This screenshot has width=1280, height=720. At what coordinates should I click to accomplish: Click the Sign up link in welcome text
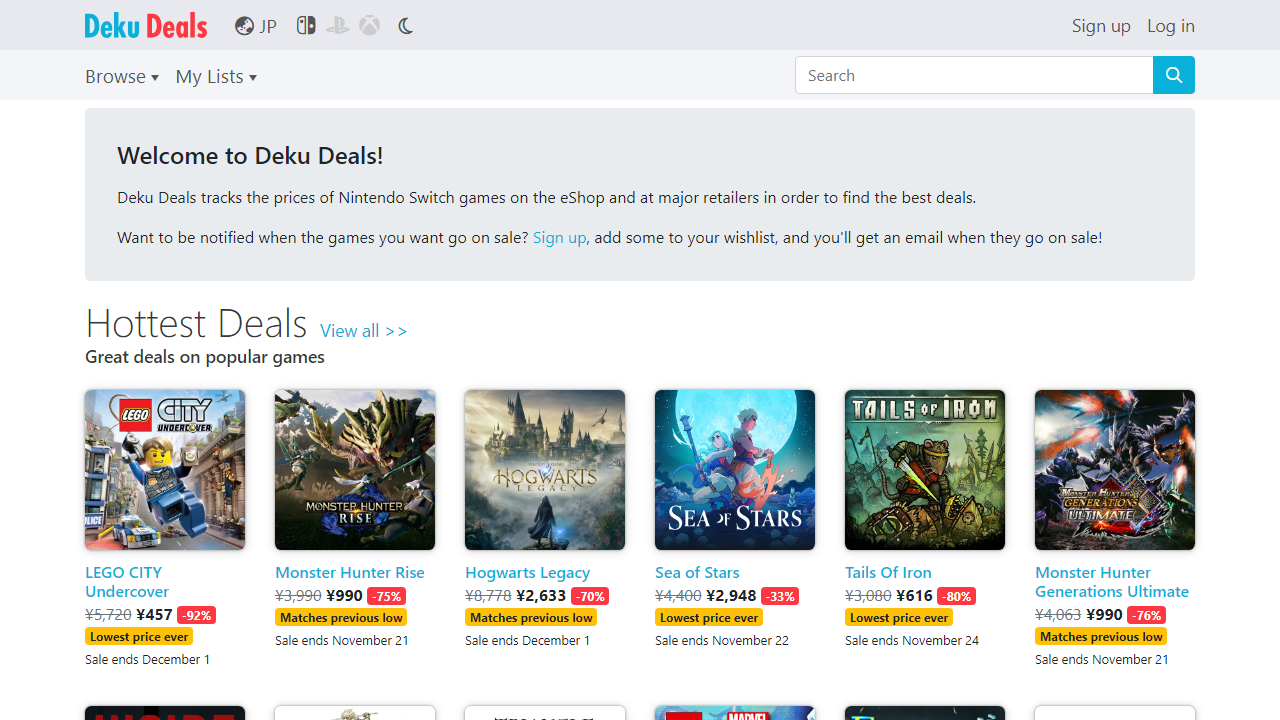[x=558, y=237]
